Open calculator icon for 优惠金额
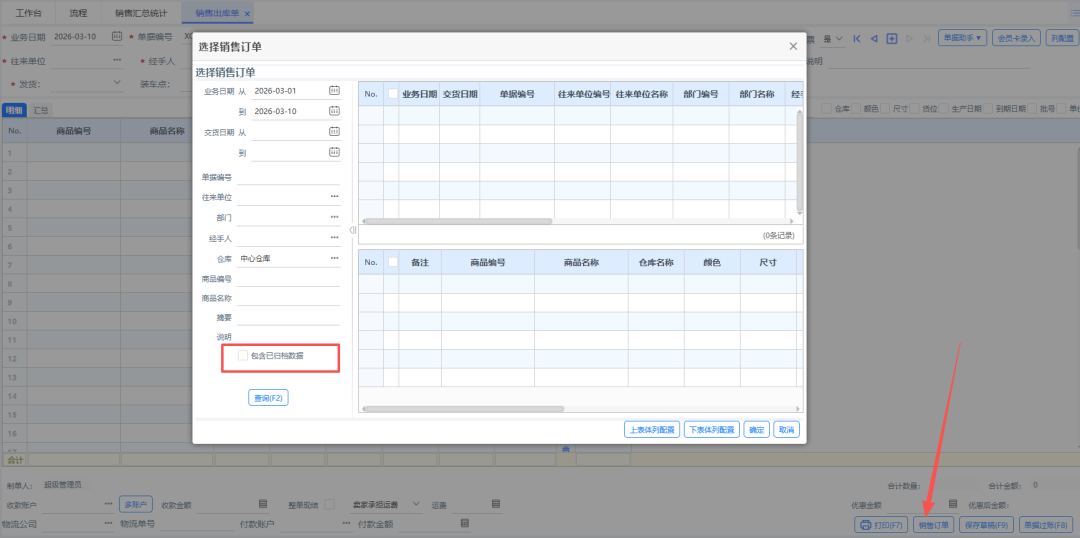This screenshot has width=1080, height=538. (953, 504)
